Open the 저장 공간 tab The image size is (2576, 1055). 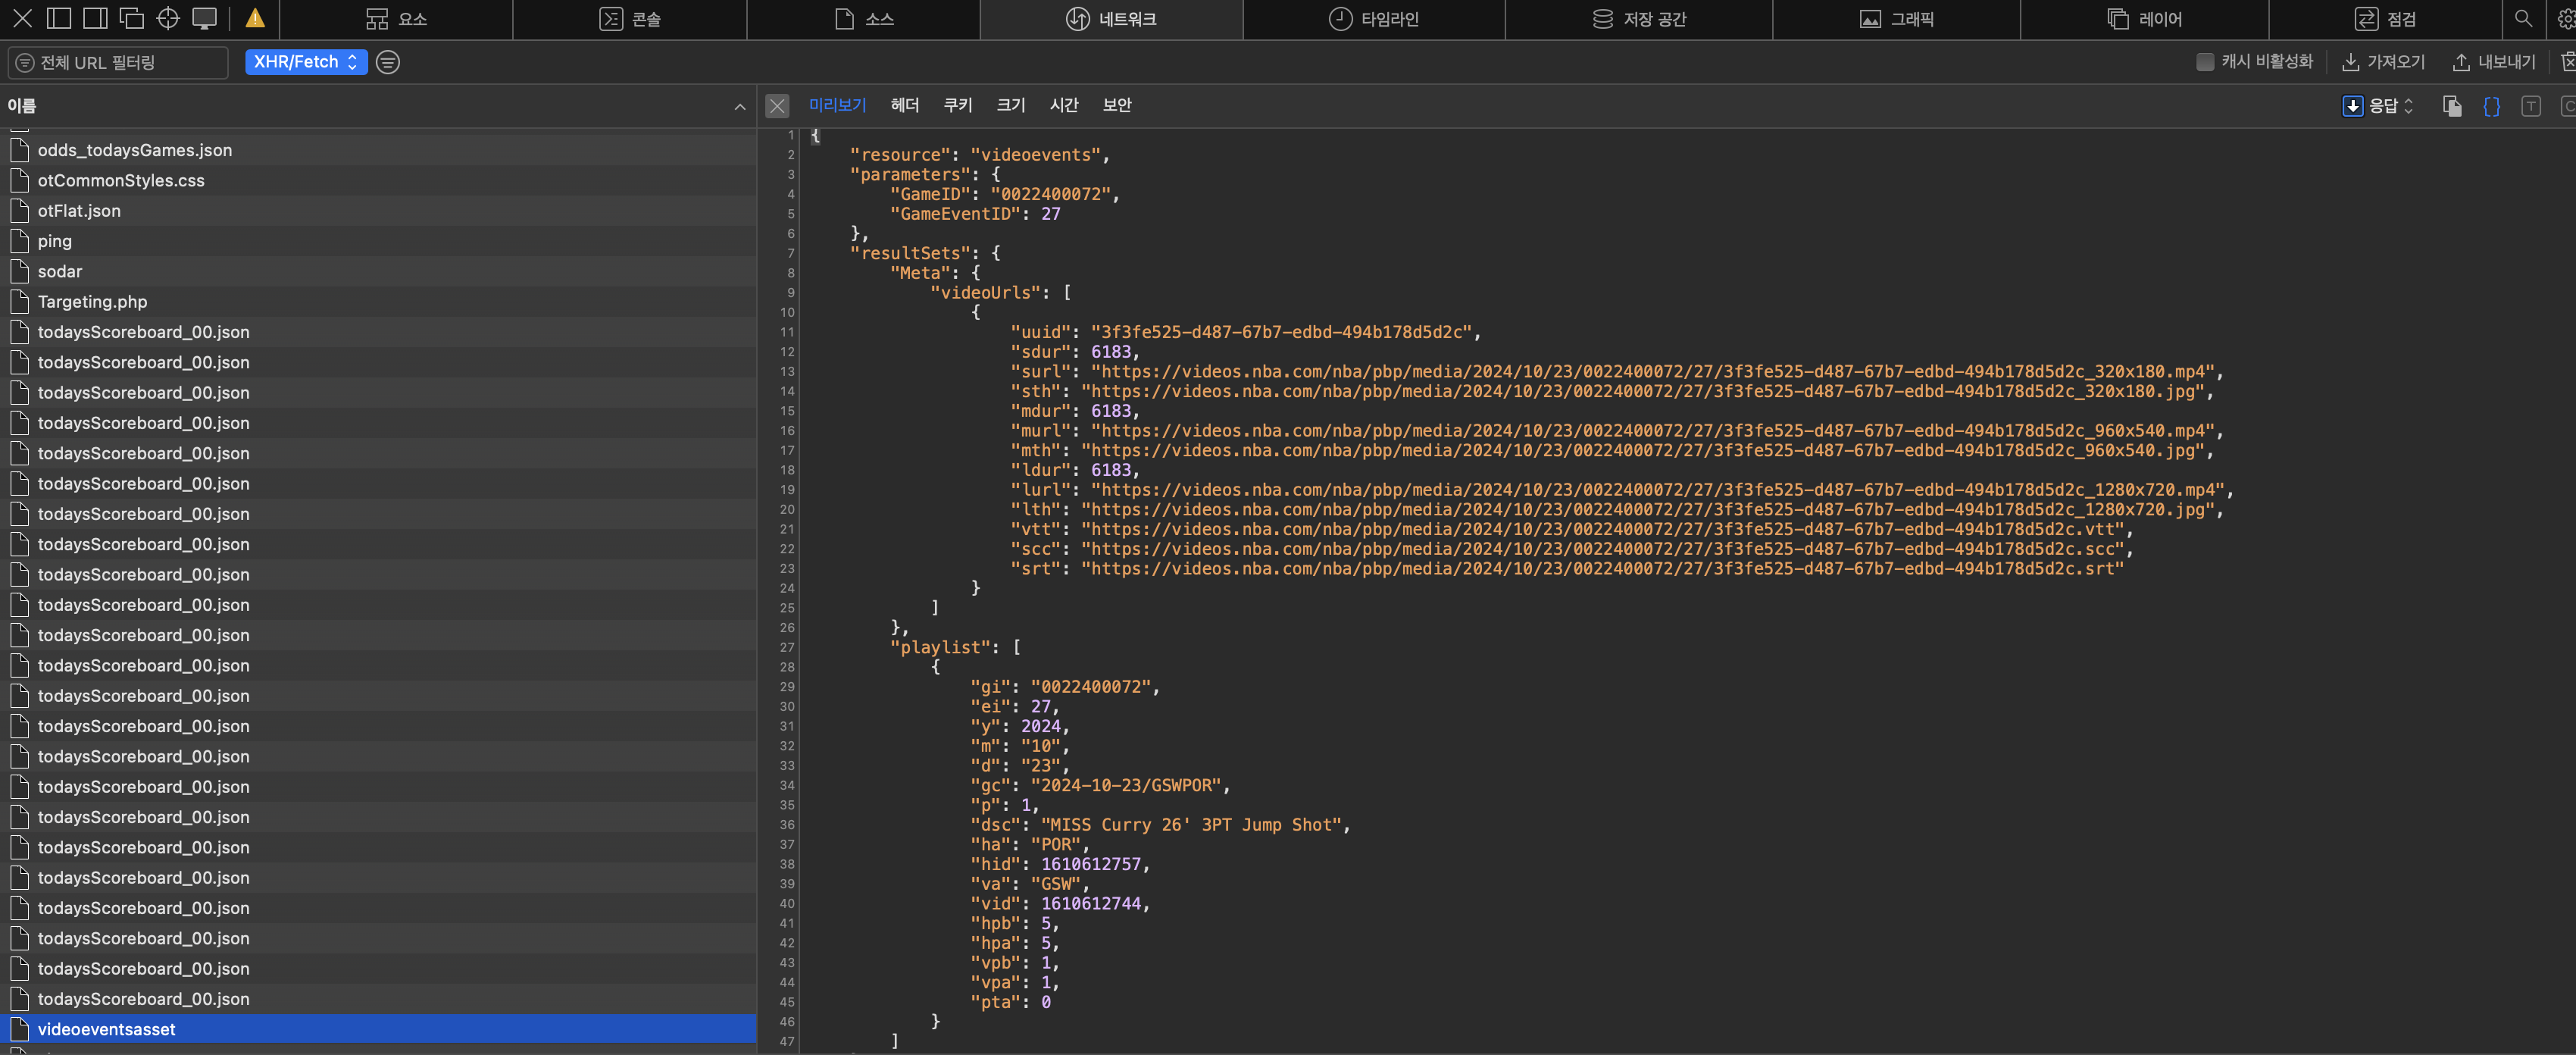(x=1639, y=19)
